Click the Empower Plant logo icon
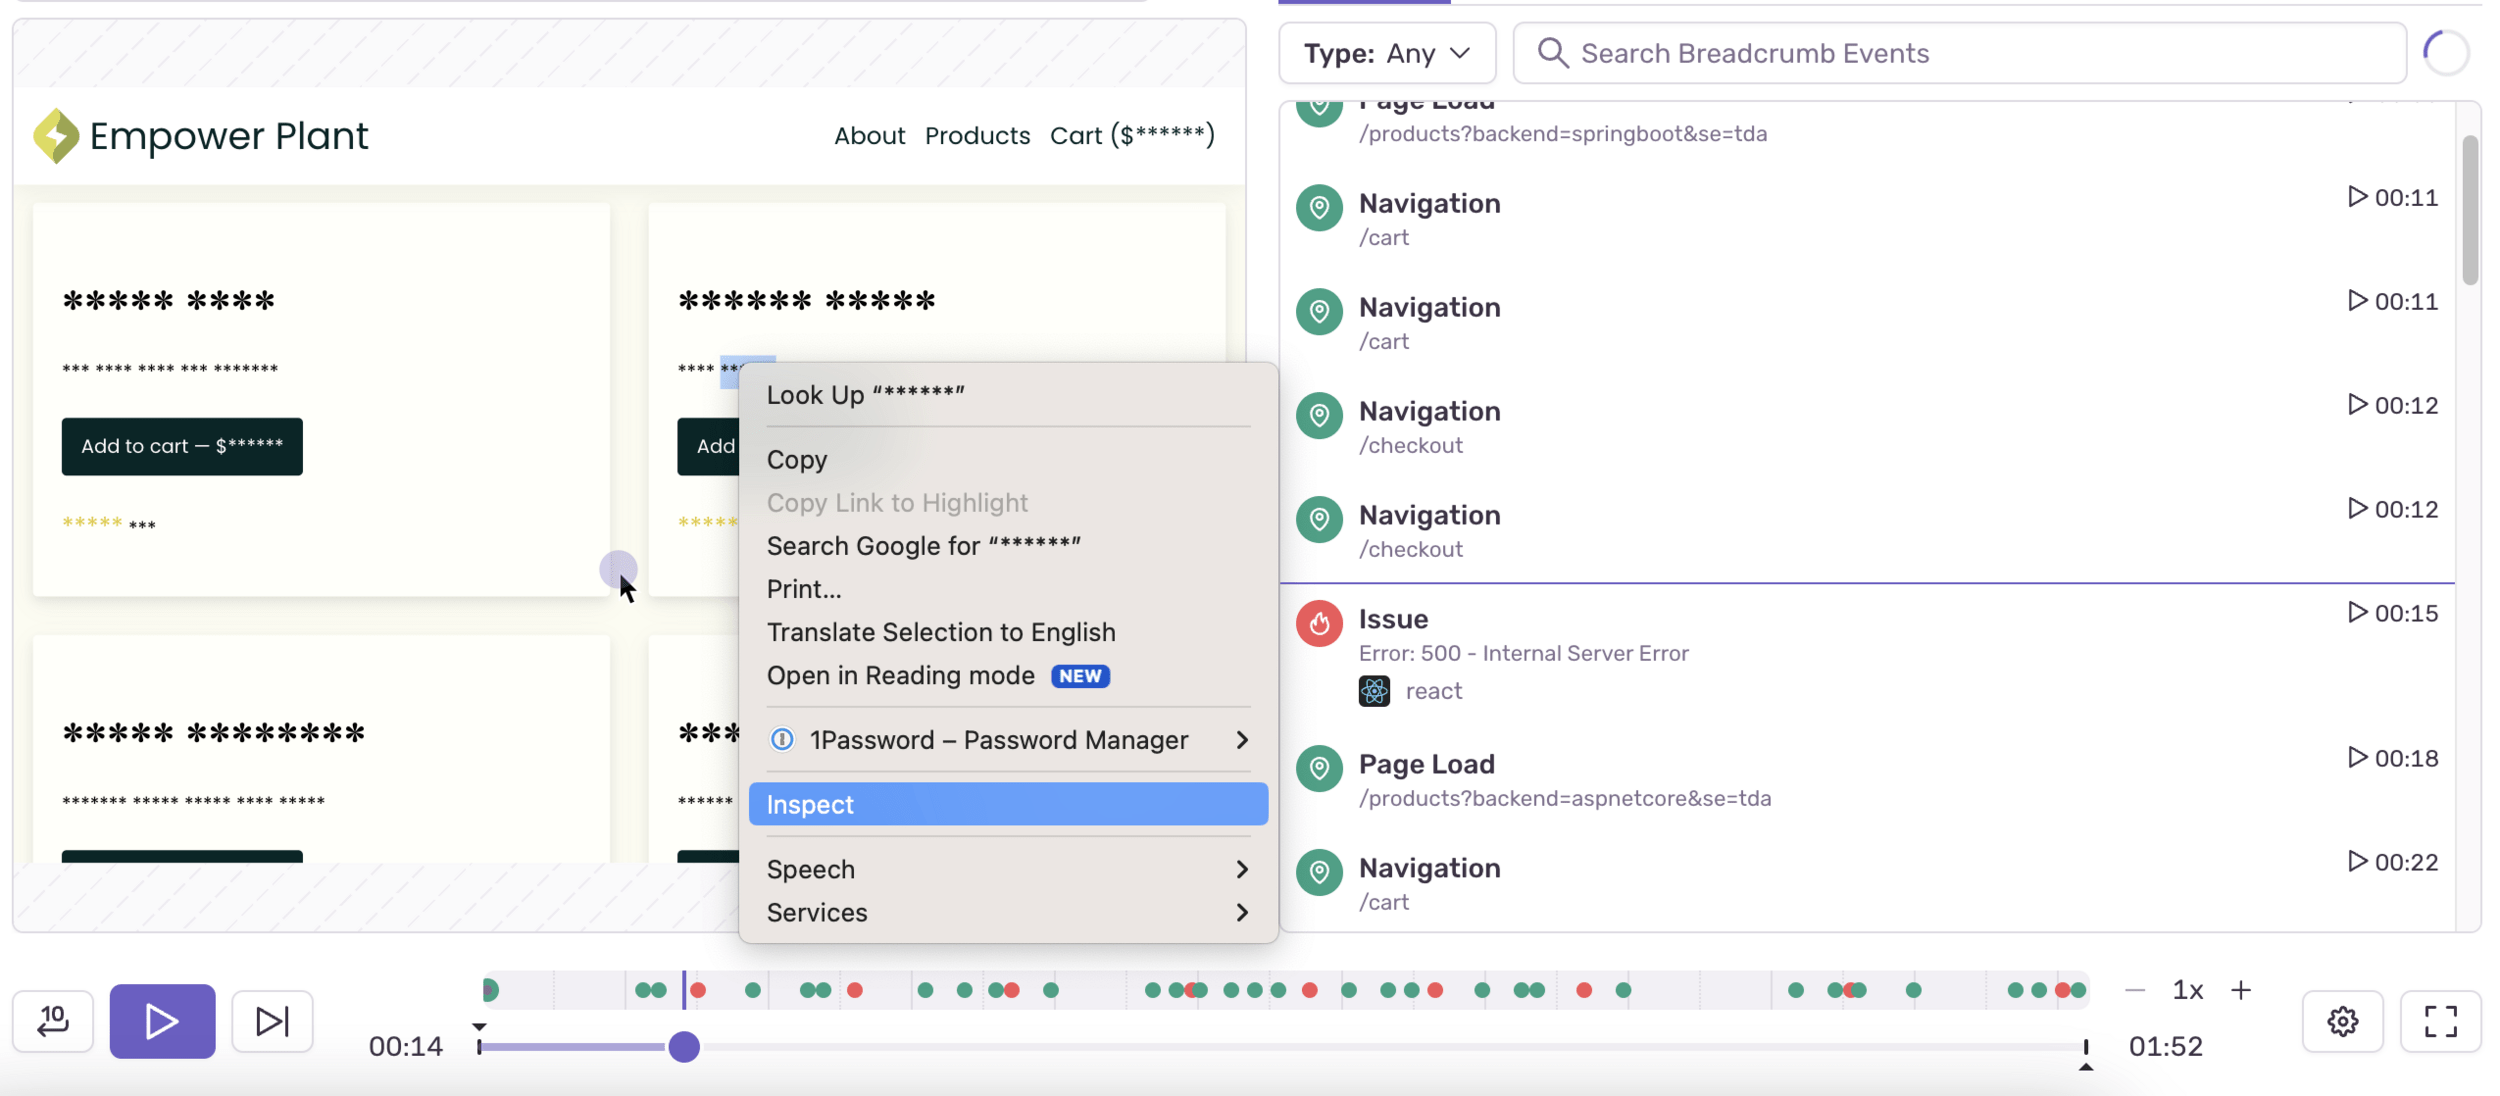2500x1096 pixels. tap(56, 135)
